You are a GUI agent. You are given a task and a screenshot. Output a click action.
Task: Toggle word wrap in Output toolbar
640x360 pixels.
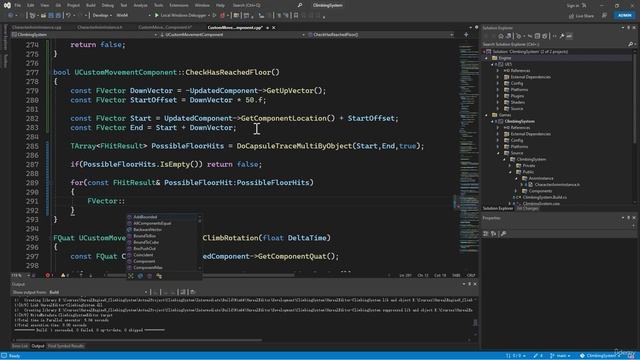(193, 292)
